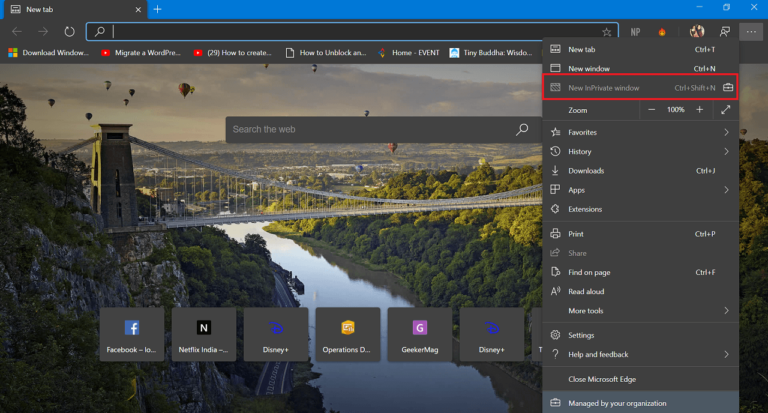Close the three-dot Settings and more menu

(751, 32)
